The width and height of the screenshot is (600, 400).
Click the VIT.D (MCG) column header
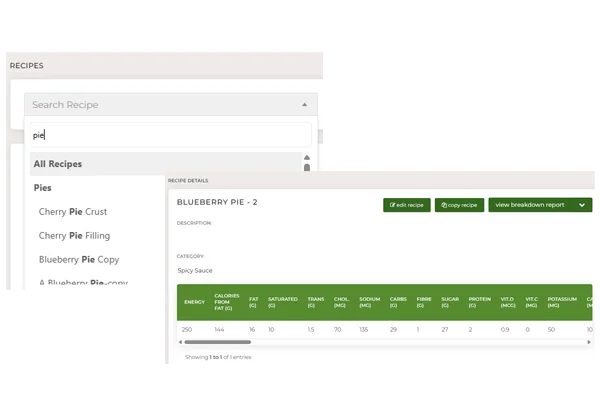[508, 302]
